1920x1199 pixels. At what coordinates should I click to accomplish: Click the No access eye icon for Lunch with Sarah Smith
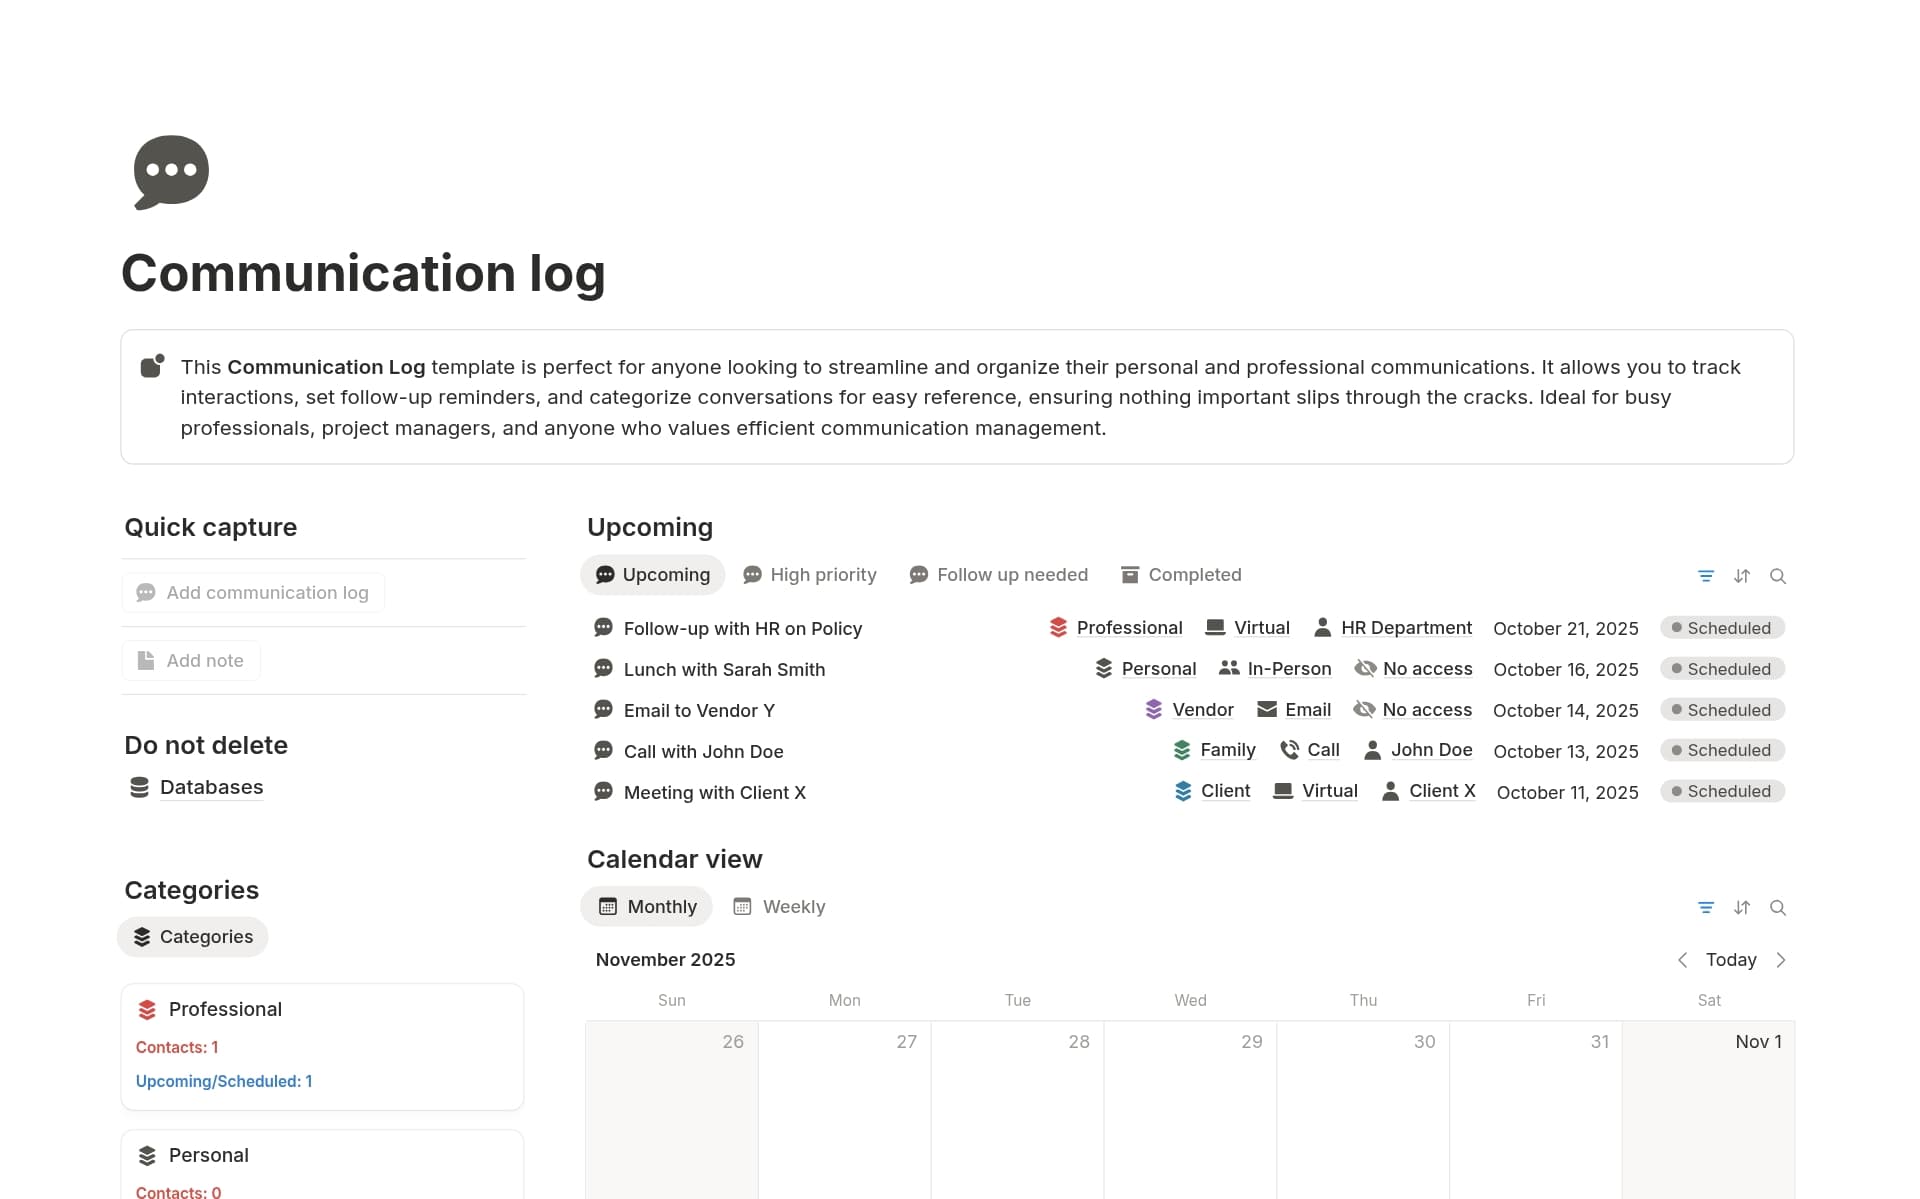click(x=1364, y=669)
